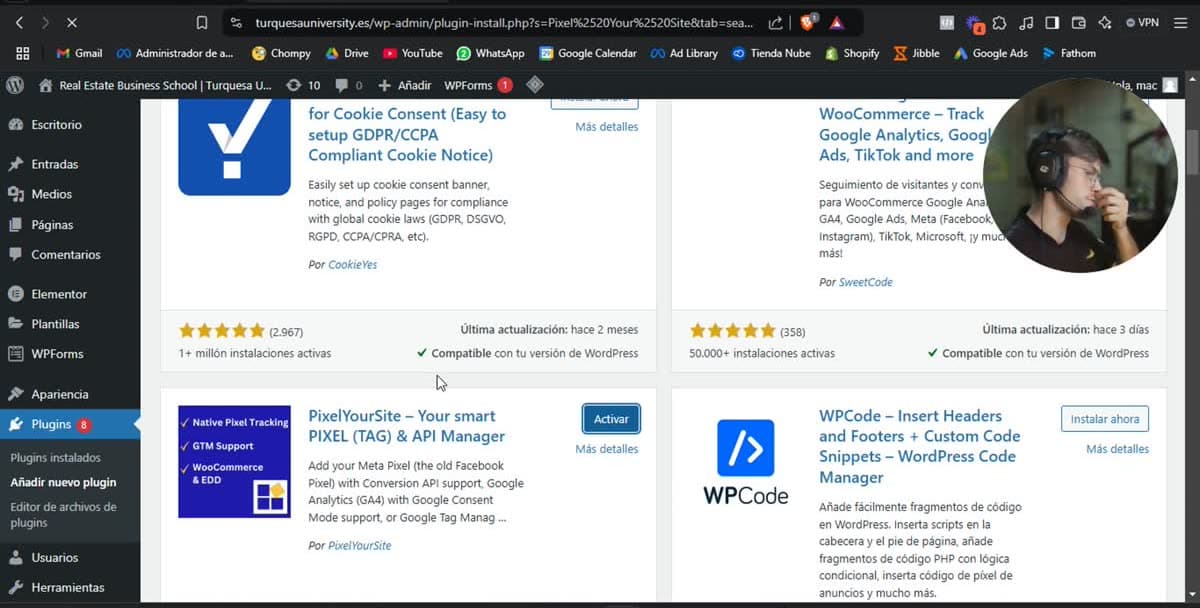
Task: Open the Shopify bookmark
Action: point(852,53)
